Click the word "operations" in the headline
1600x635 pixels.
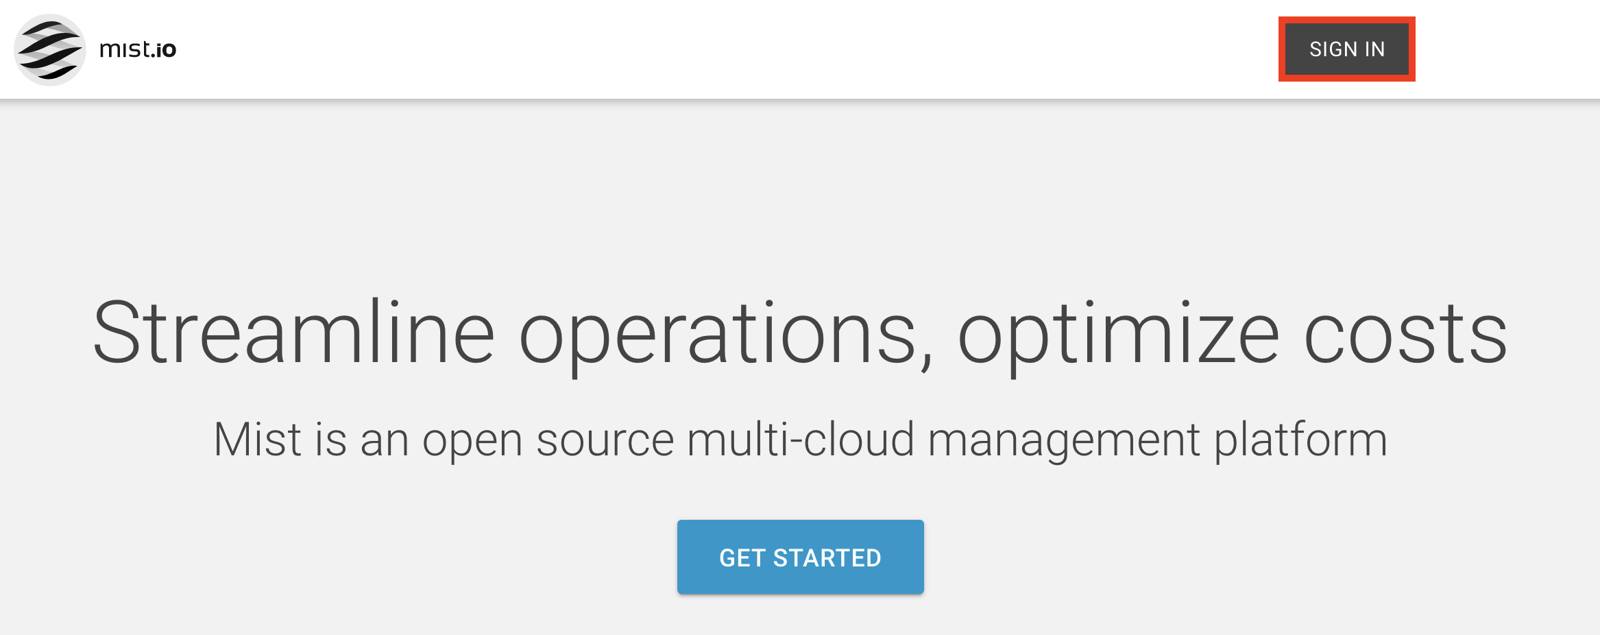tap(716, 333)
